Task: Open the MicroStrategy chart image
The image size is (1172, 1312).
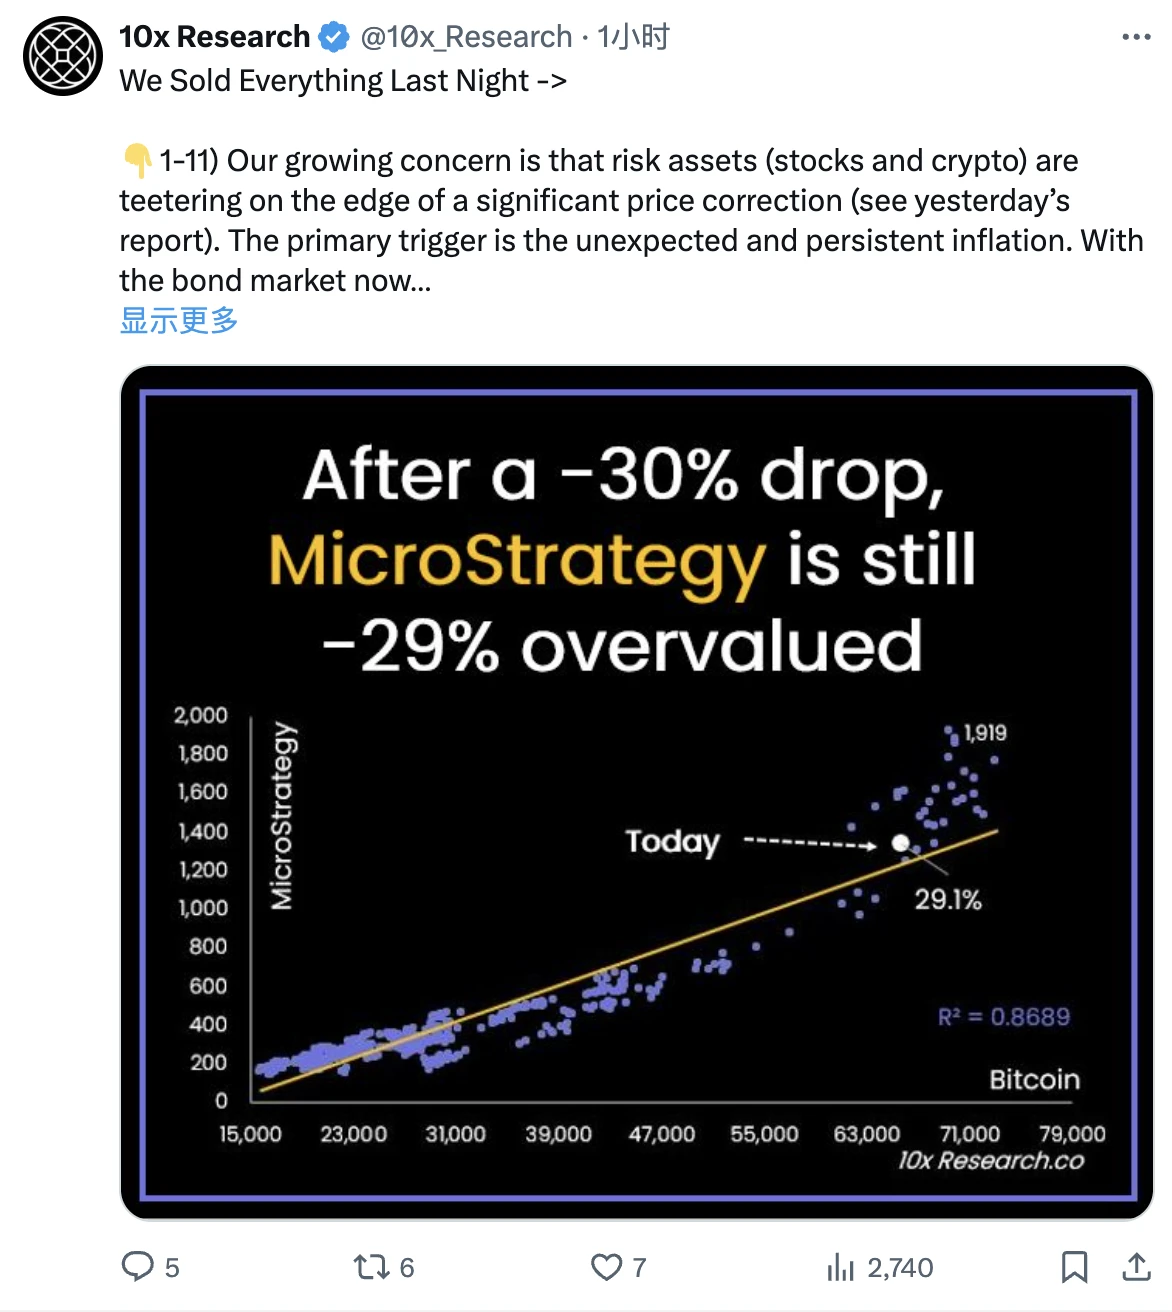Action: 637,792
